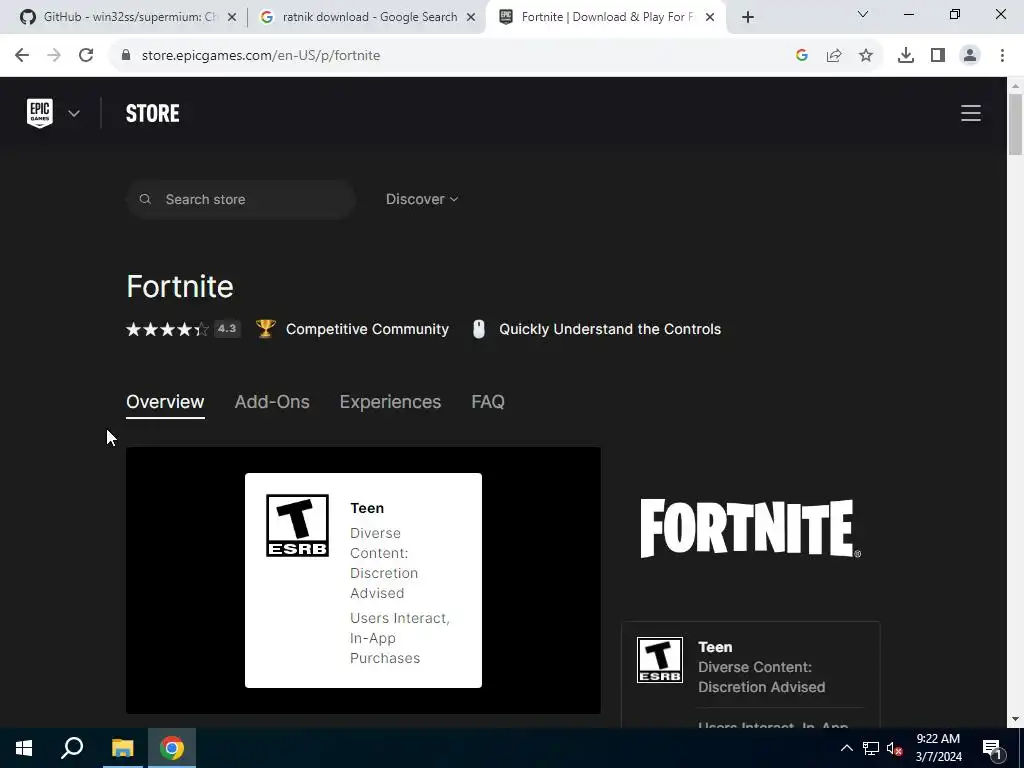Open the Chrome three-dot menu

click(1002, 56)
